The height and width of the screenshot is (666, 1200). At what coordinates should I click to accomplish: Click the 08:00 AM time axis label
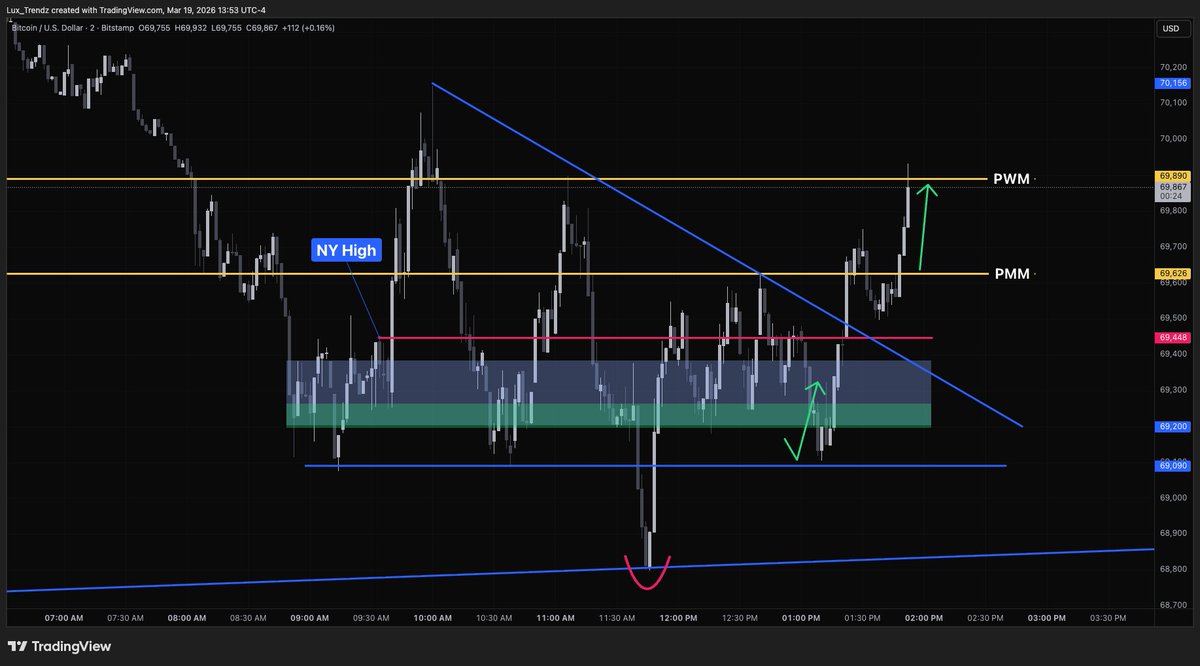188,618
